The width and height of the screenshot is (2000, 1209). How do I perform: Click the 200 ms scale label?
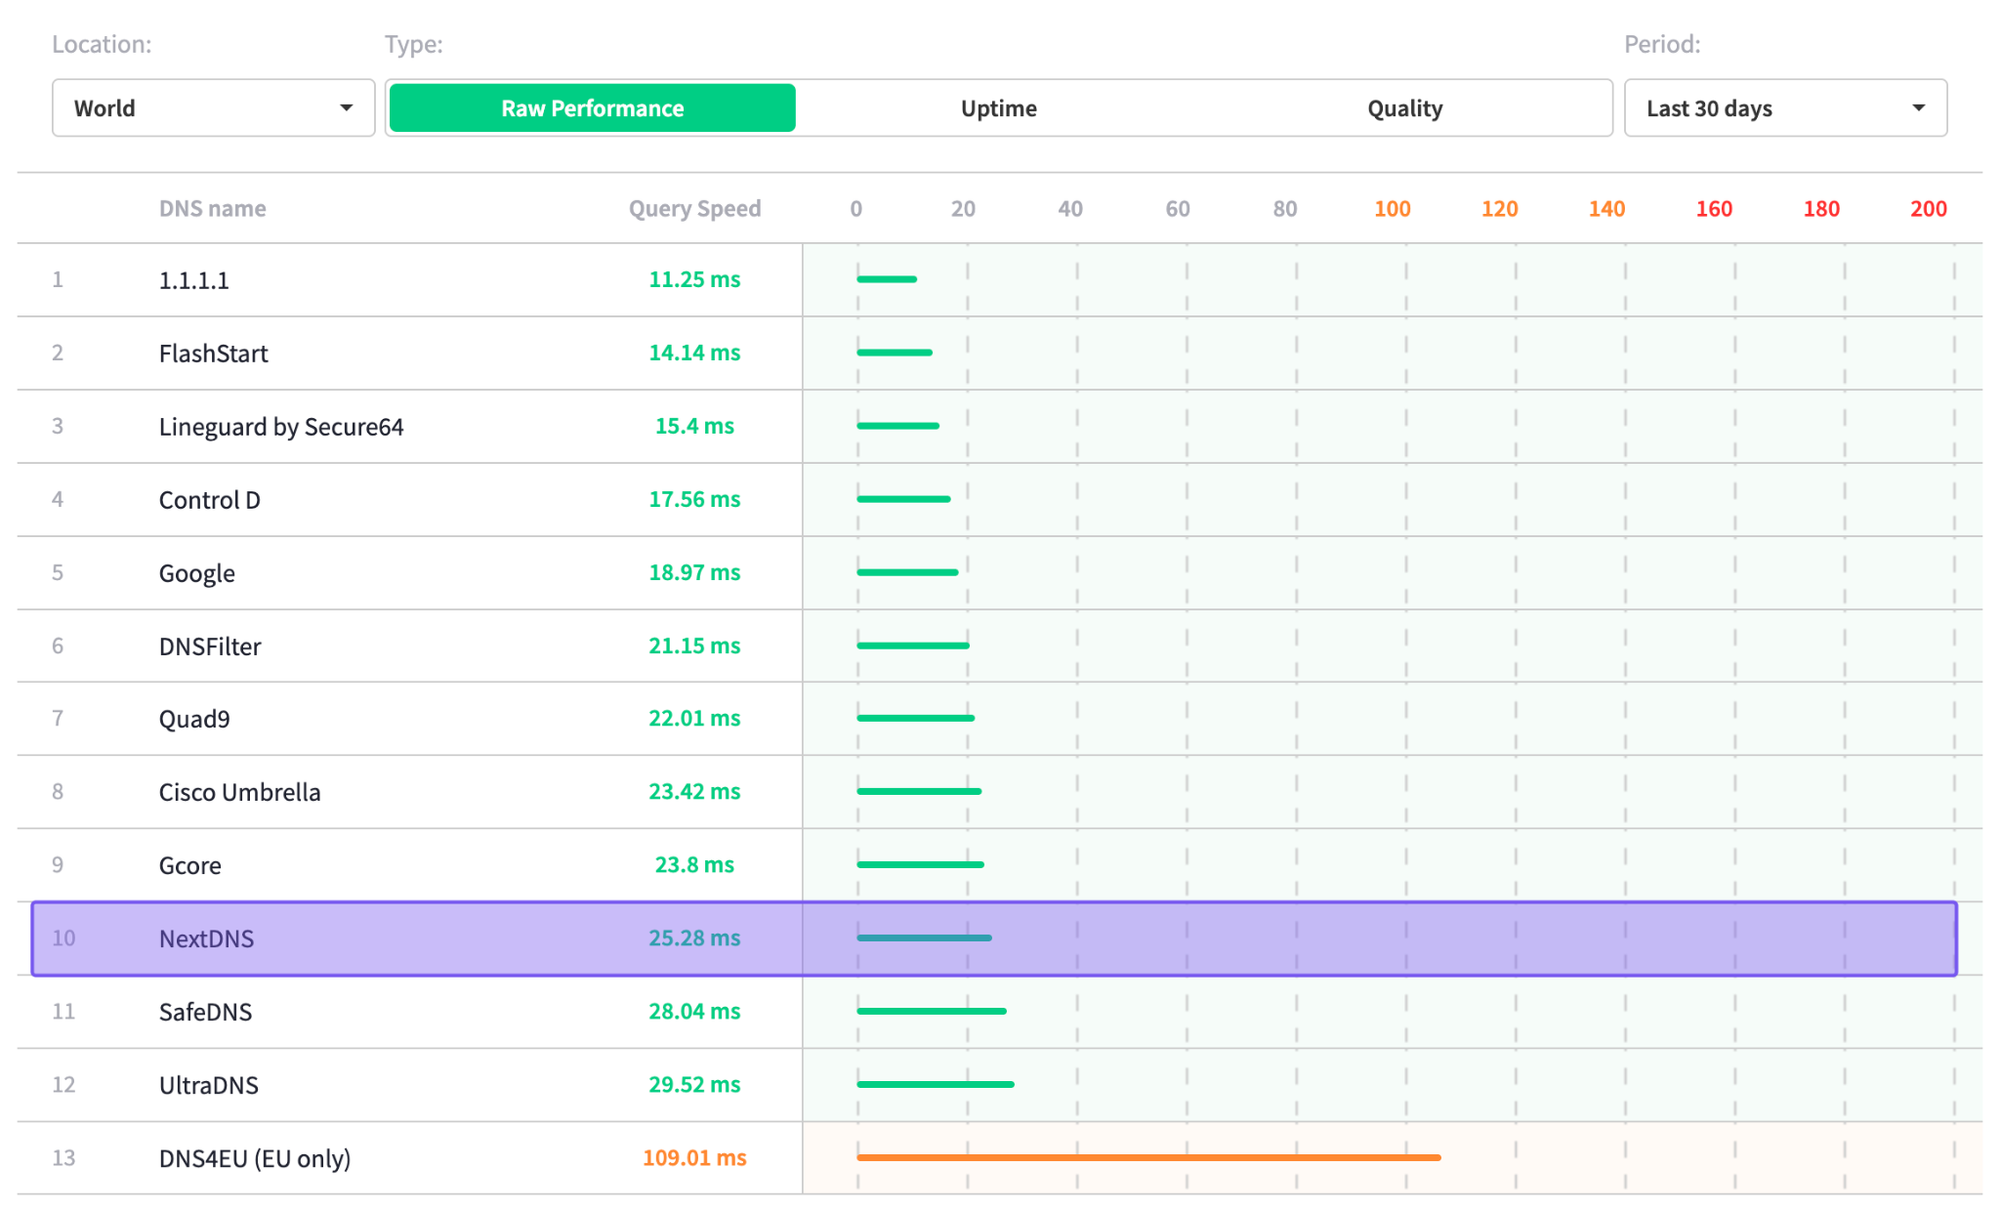click(x=1927, y=208)
